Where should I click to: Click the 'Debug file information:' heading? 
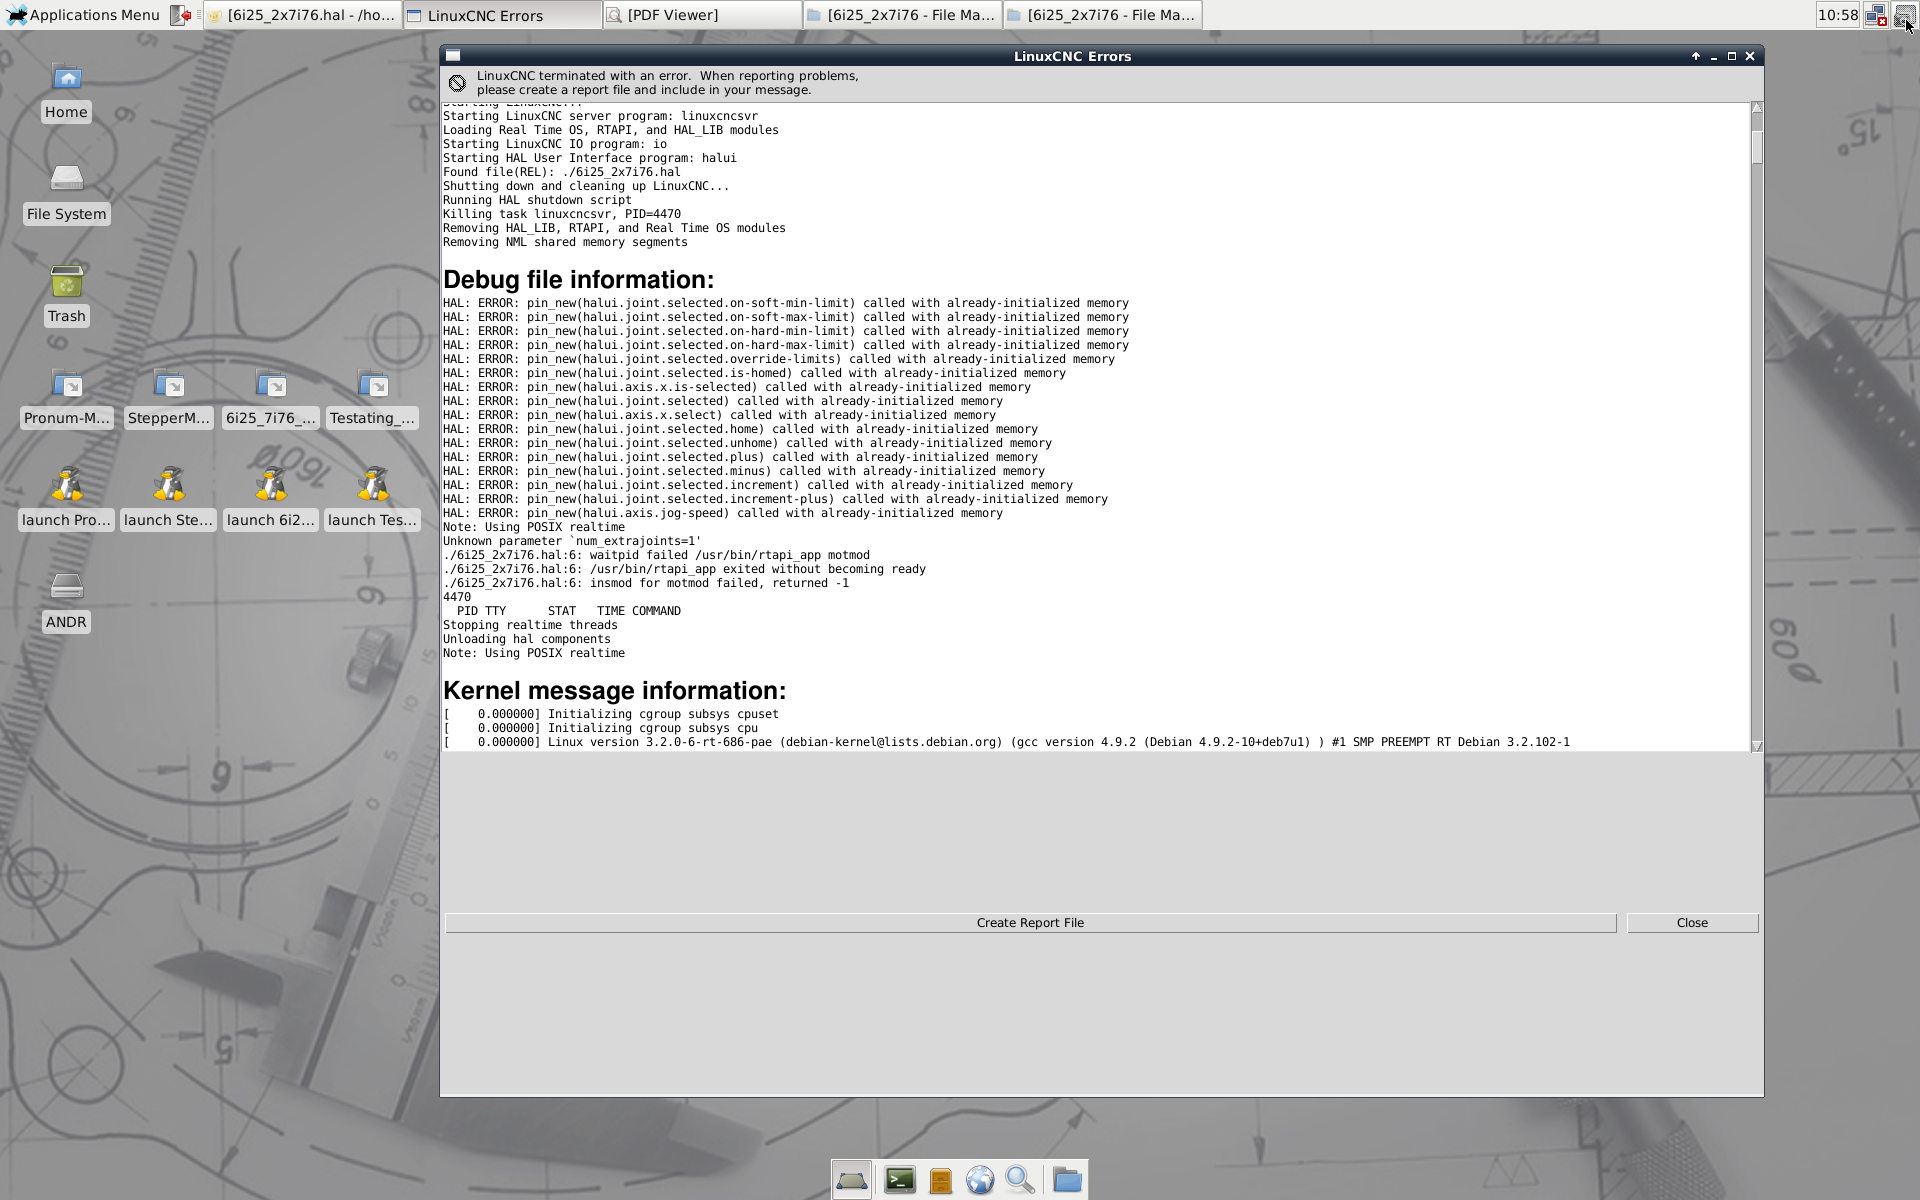click(578, 280)
